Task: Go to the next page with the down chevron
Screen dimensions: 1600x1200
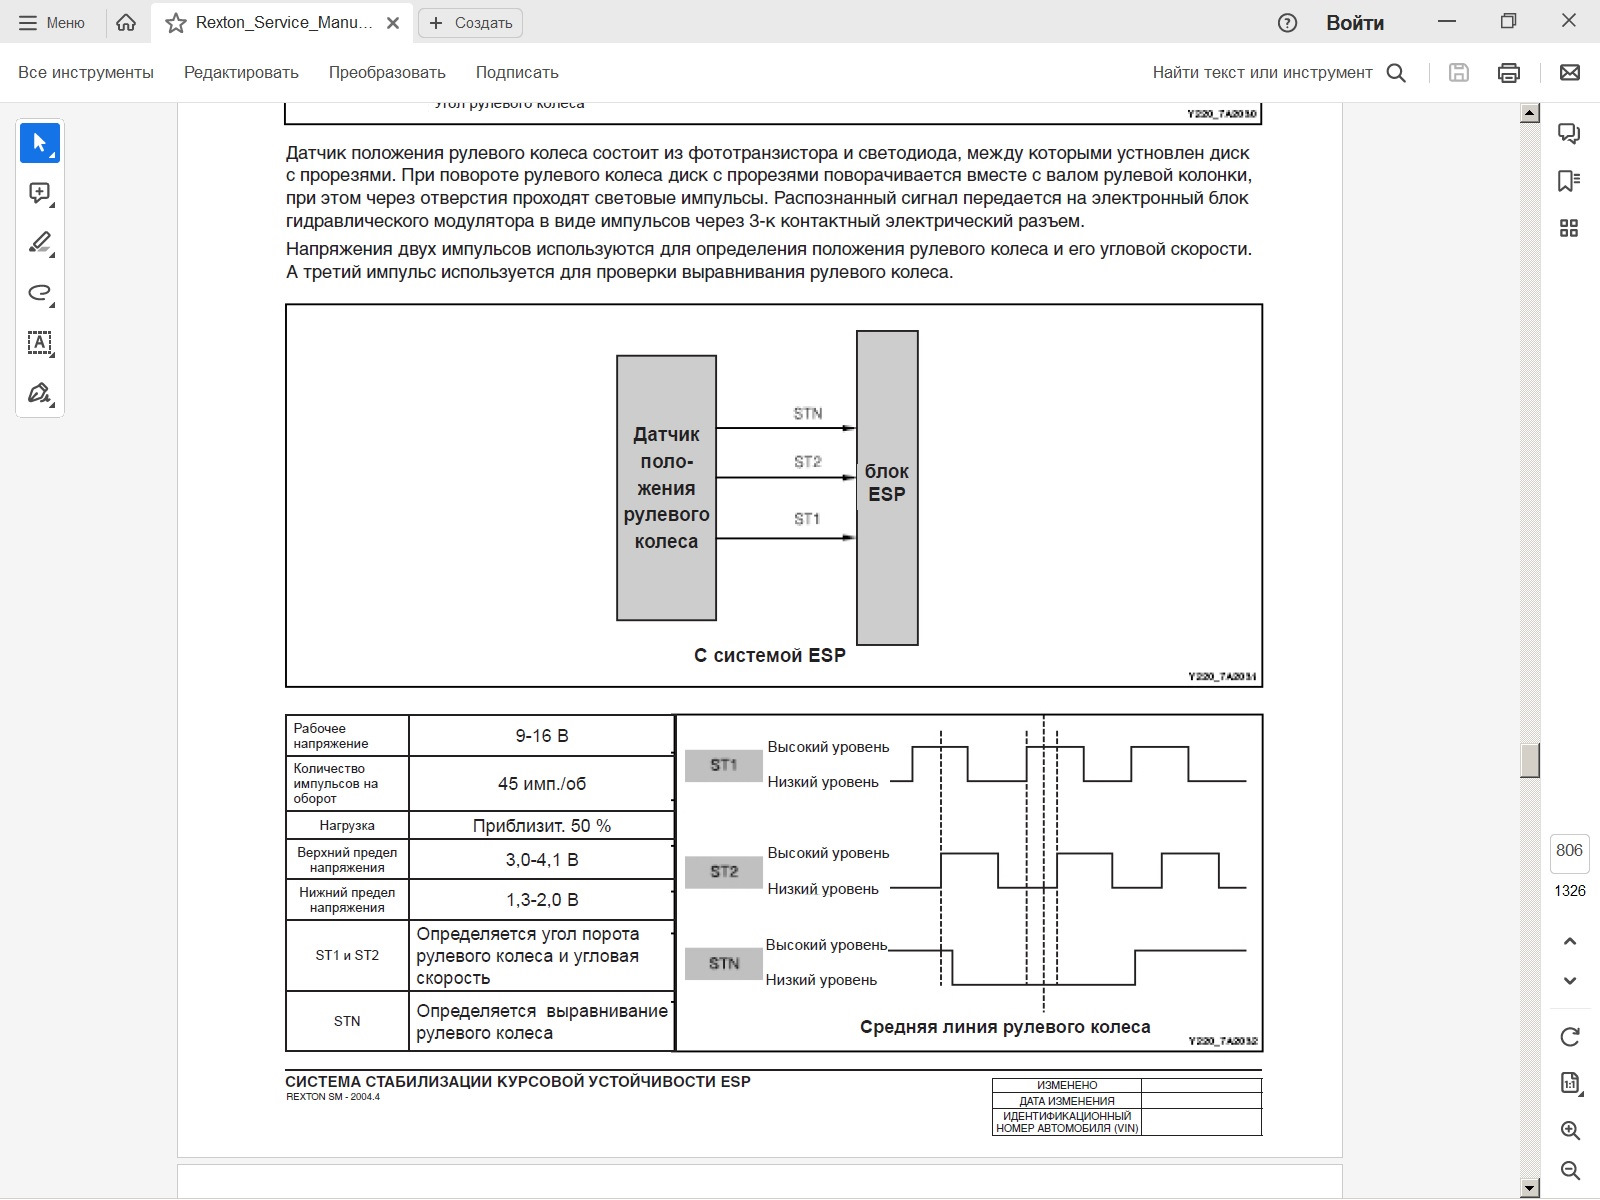Action: tap(1570, 981)
